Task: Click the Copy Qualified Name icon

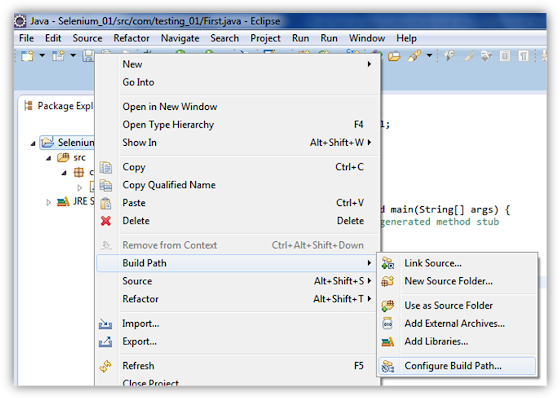Action: point(106,185)
